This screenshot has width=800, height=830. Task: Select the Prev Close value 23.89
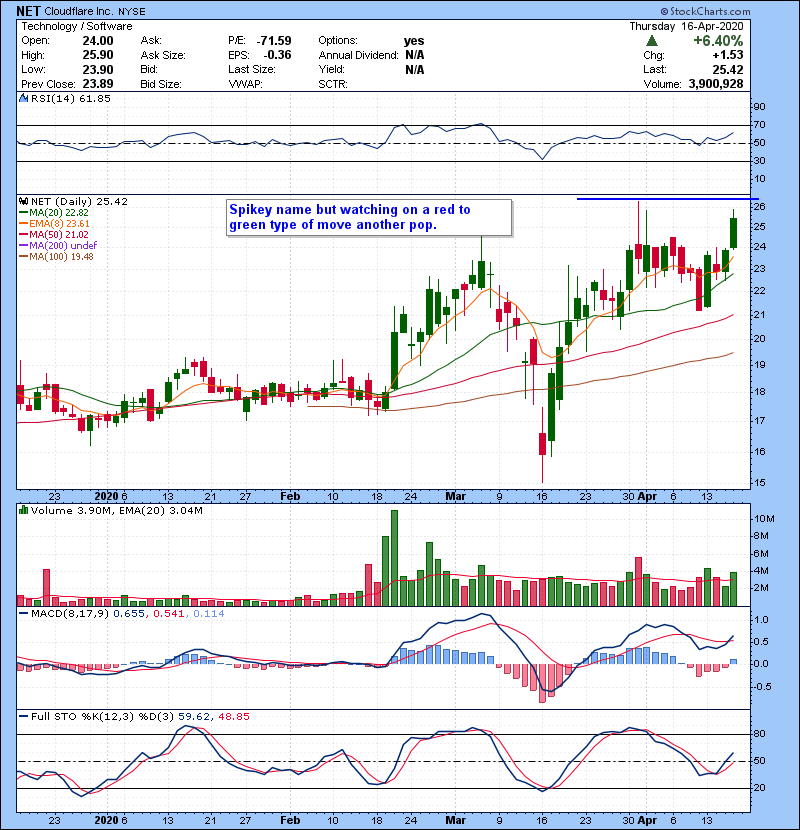pyautogui.click(x=98, y=84)
